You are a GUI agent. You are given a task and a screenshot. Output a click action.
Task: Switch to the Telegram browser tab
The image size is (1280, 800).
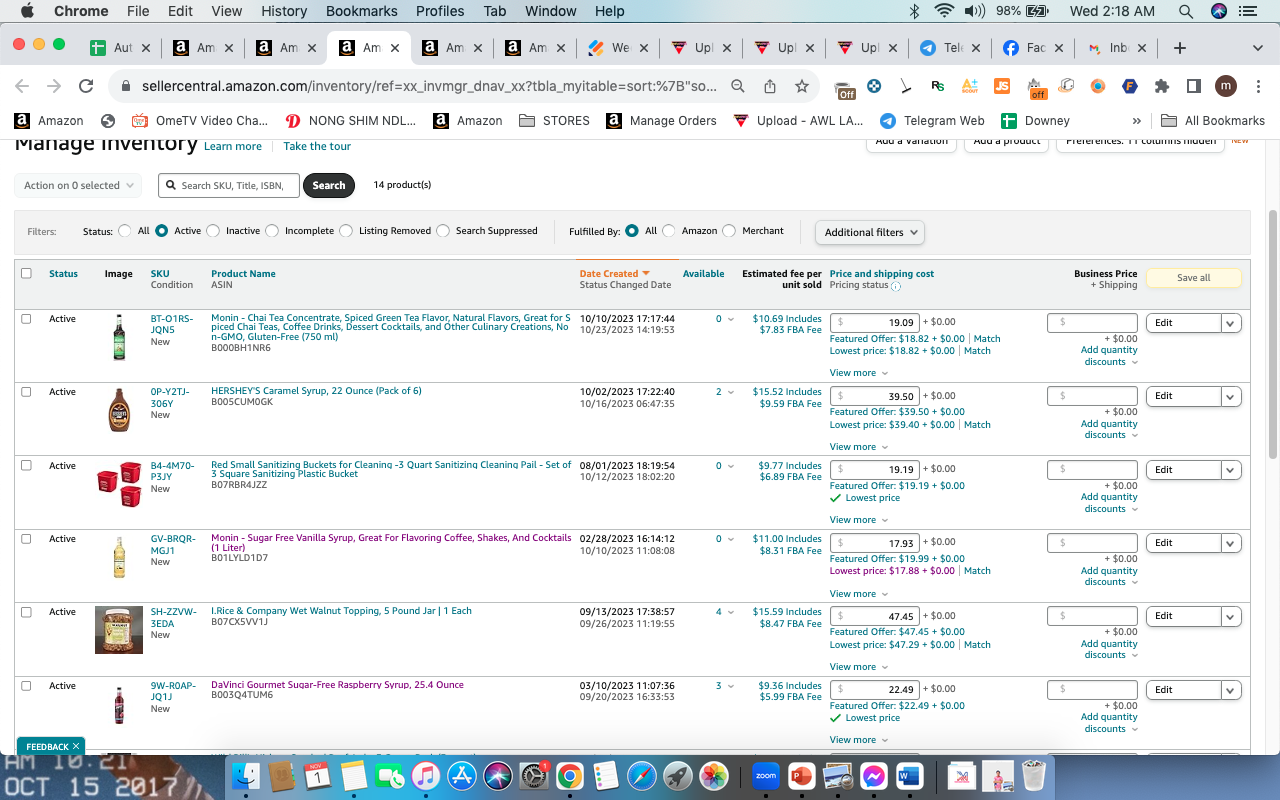point(948,48)
